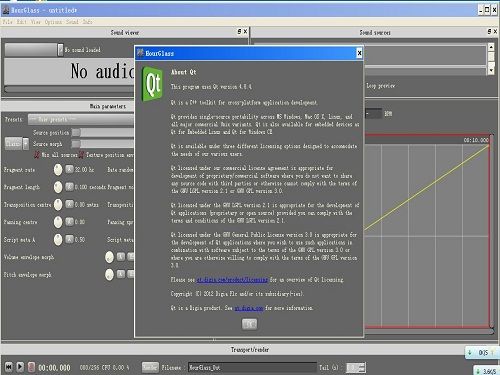The height and width of the screenshot is (375, 500).
Task: Toggle the A button for Panning centre
Action: coord(69,221)
